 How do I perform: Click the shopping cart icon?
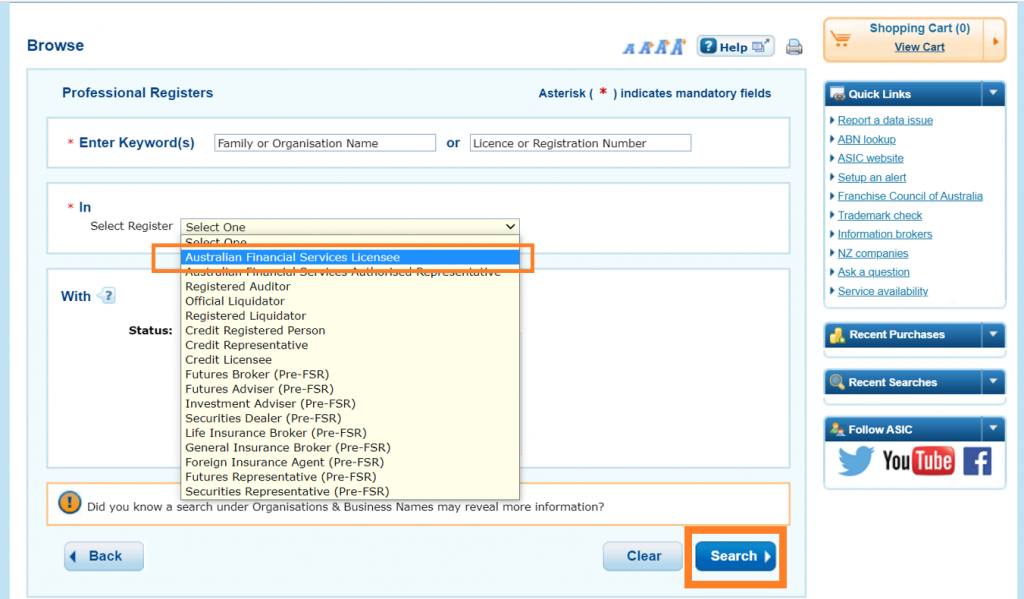841,40
